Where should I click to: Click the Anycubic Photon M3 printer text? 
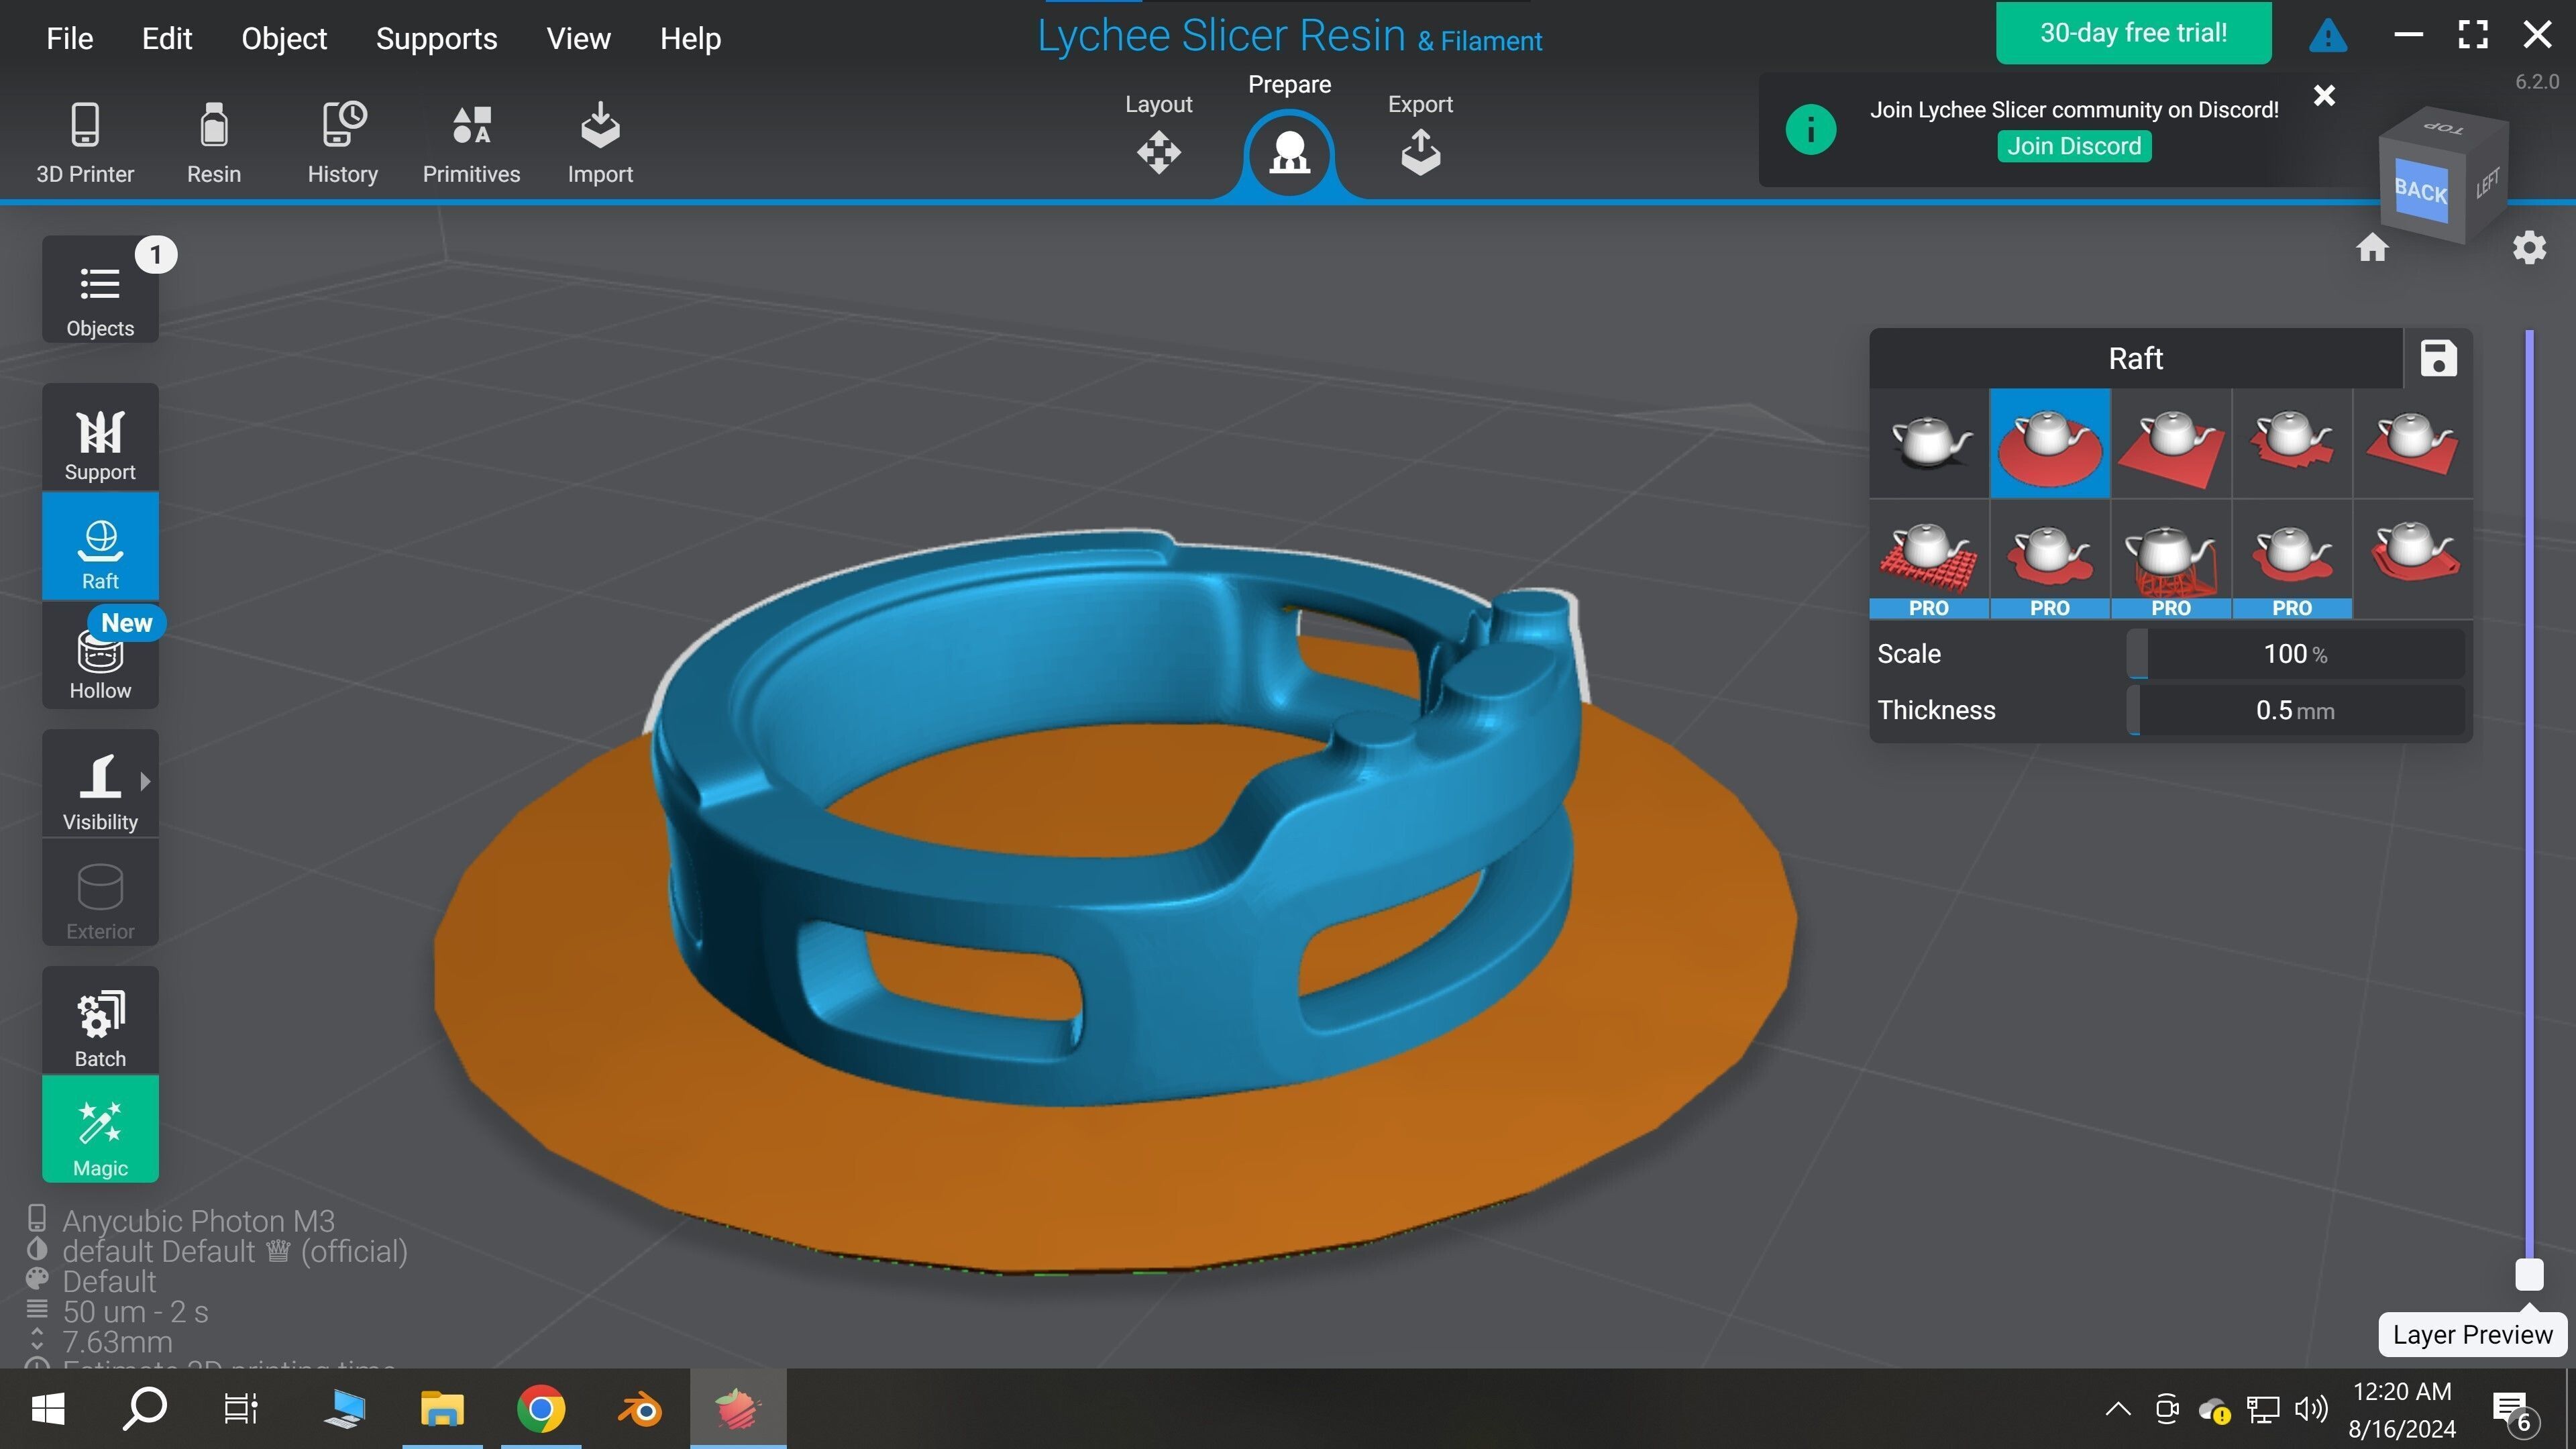click(198, 1221)
